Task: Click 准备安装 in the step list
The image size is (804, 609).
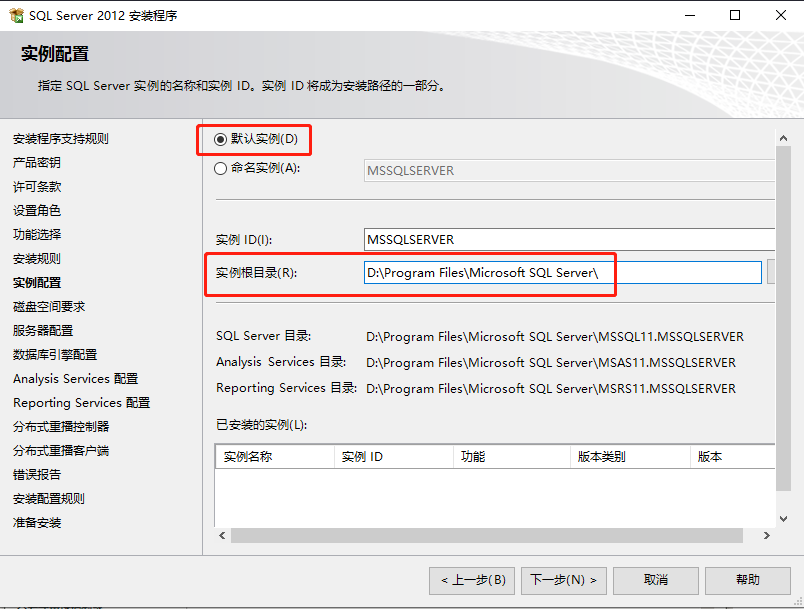Action: click(37, 523)
